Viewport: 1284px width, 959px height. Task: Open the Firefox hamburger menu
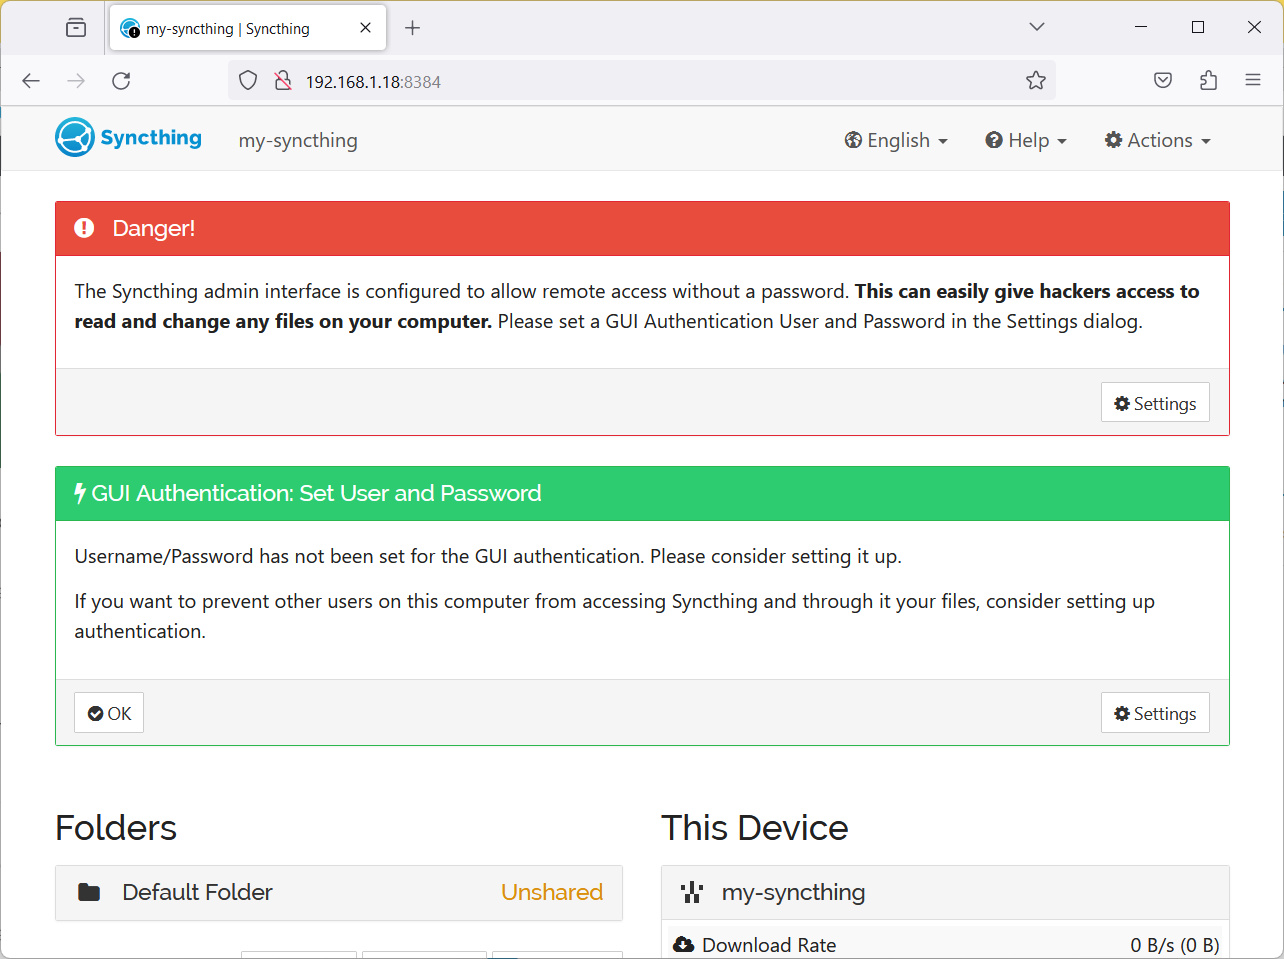click(x=1253, y=81)
